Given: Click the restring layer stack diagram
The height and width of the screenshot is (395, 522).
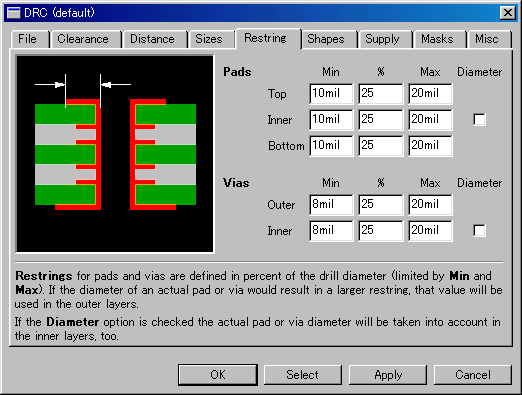Looking at the screenshot, I should [x=115, y=154].
